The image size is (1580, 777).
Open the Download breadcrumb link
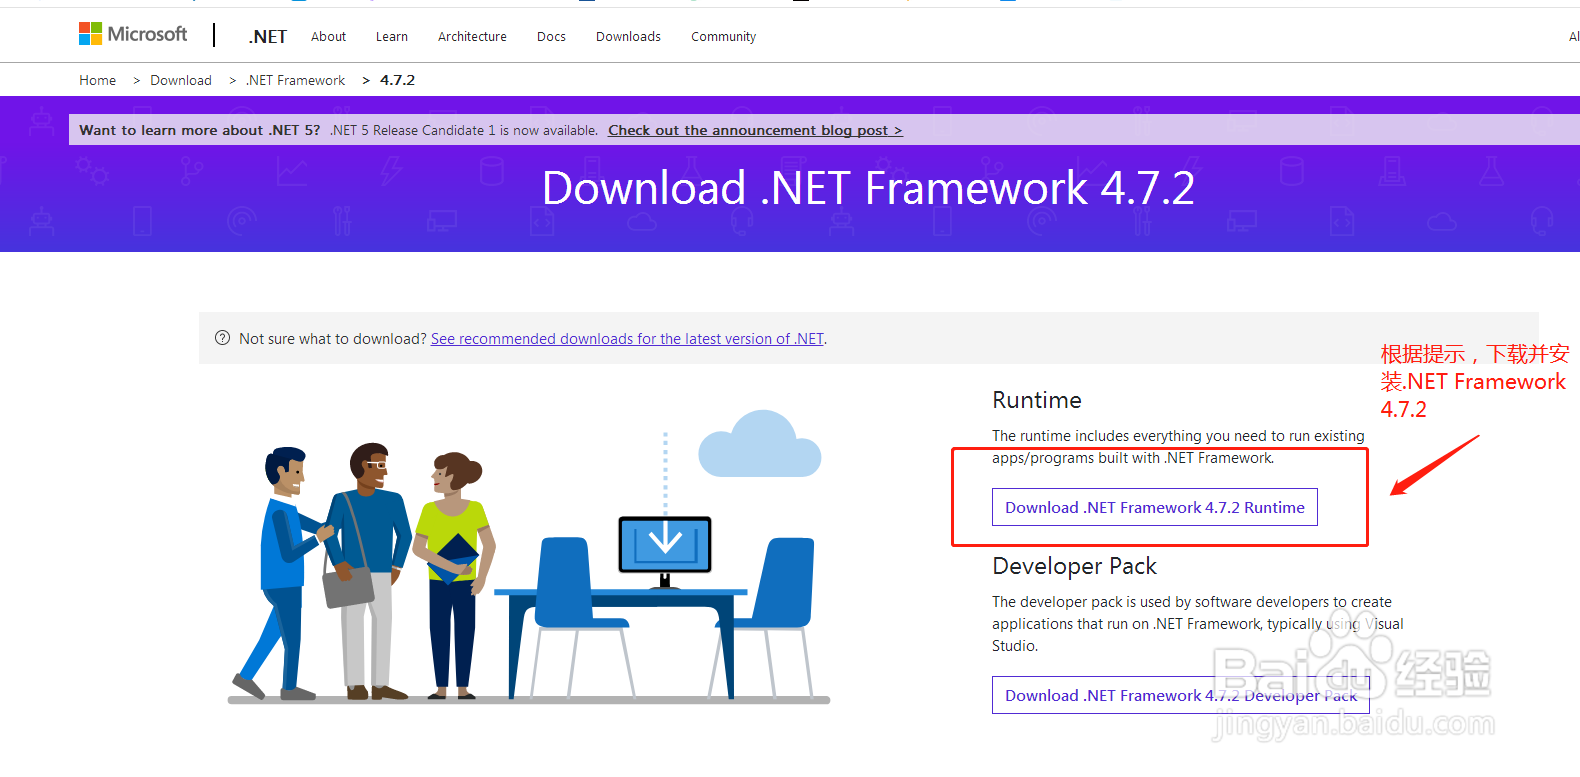(x=181, y=80)
